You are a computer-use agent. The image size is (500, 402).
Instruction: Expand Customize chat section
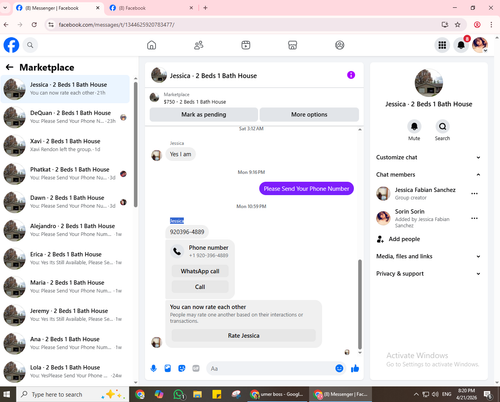(428, 157)
